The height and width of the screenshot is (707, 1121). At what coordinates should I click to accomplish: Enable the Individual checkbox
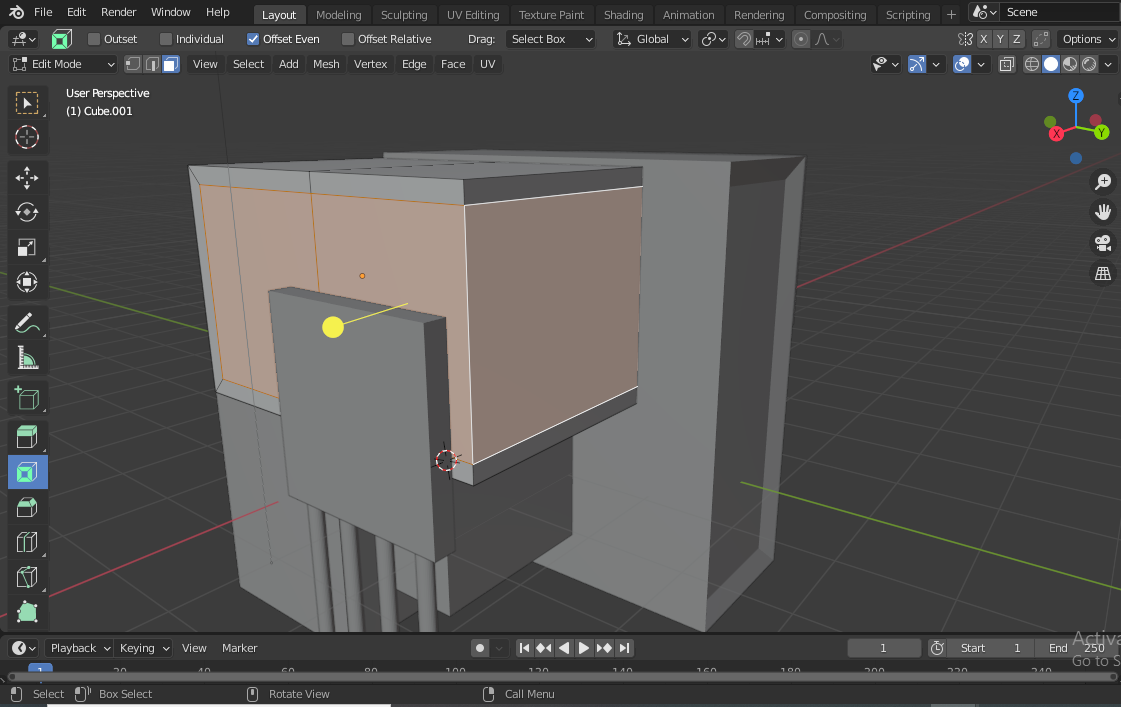pyautogui.click(x=166, y=39)
